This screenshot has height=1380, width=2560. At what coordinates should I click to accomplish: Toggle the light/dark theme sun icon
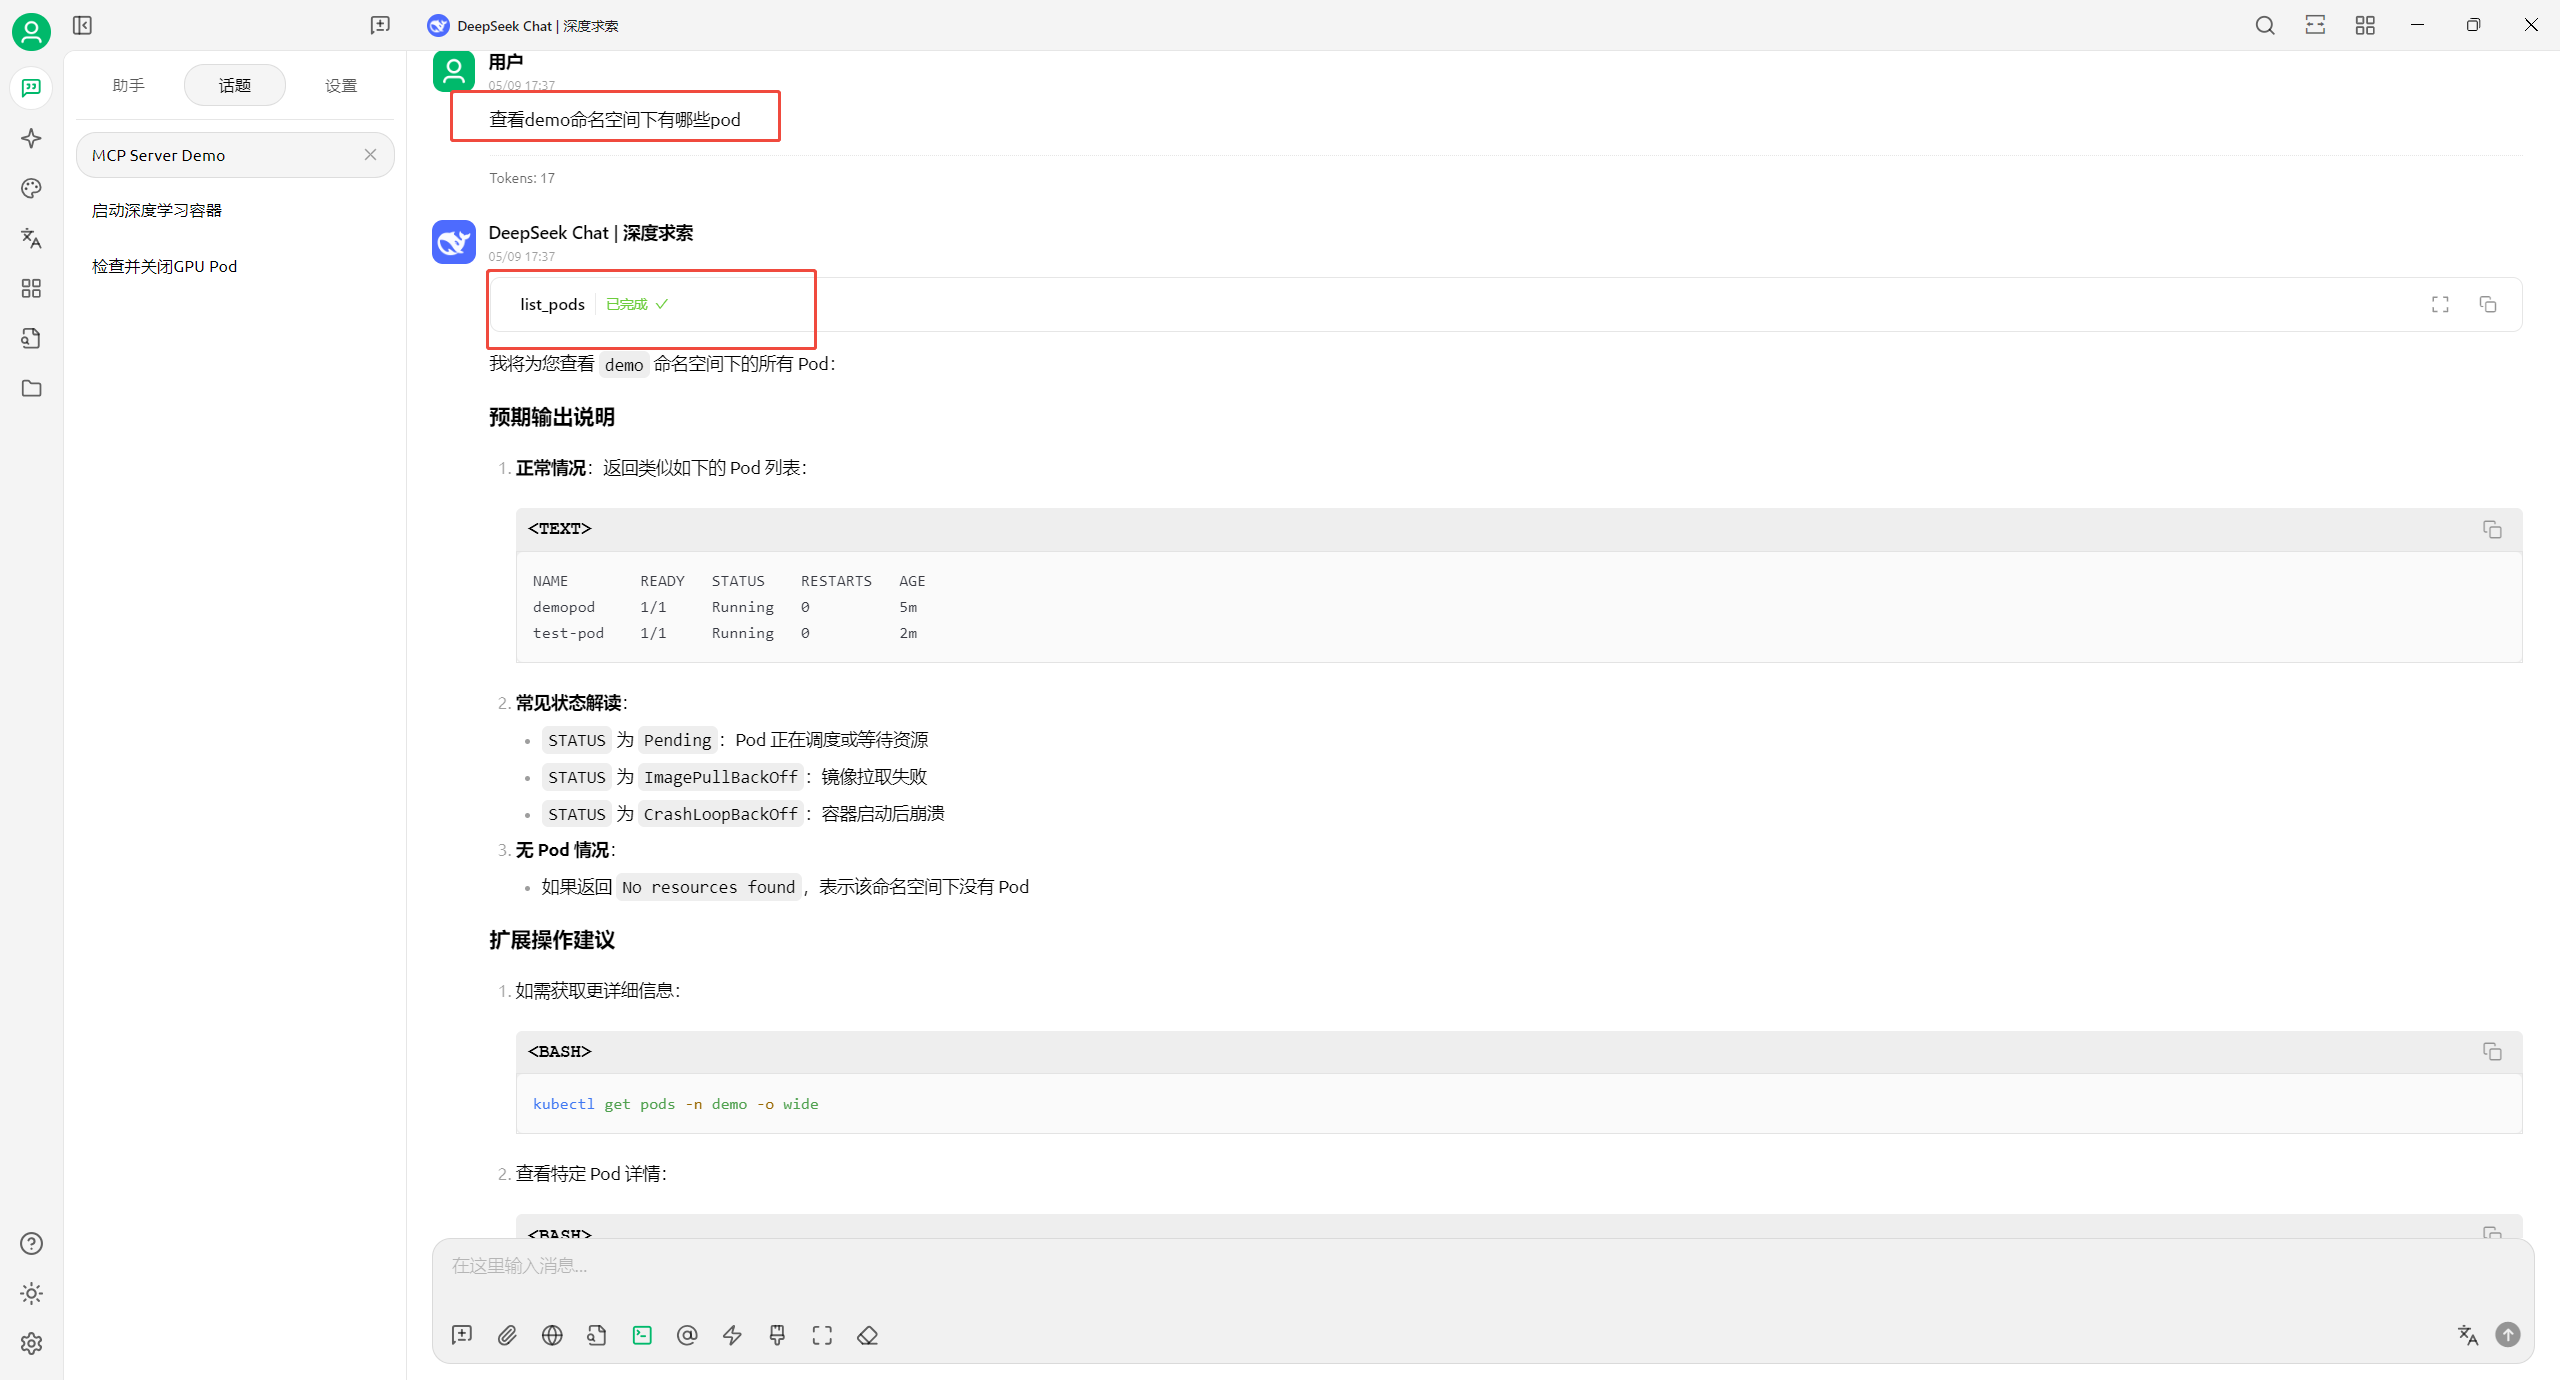(x=31, y=1293)
